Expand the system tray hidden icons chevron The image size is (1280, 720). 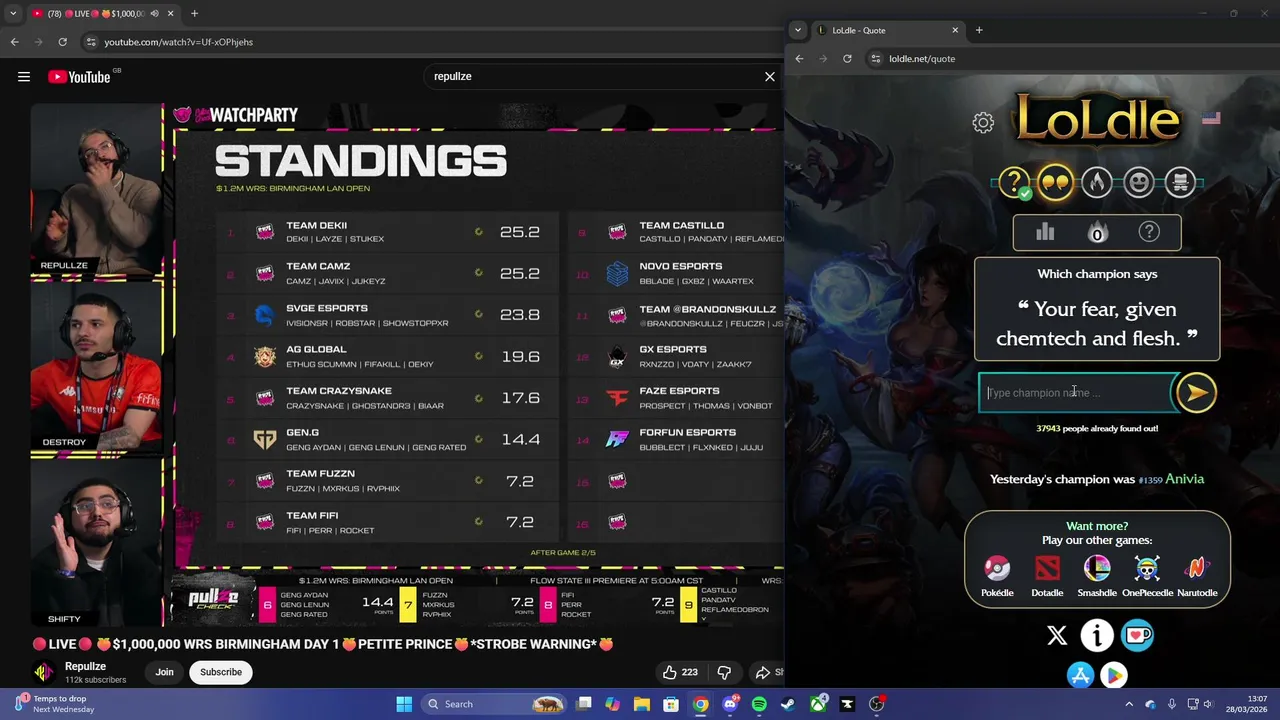1130,704
